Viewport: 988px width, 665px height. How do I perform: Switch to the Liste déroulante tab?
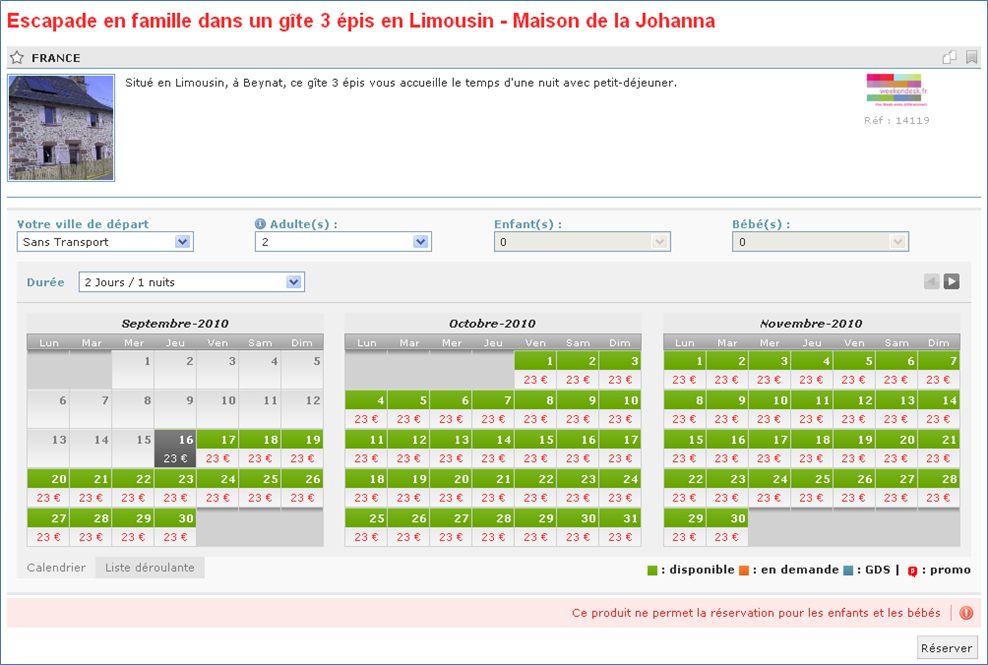click(x=150, y=568)
